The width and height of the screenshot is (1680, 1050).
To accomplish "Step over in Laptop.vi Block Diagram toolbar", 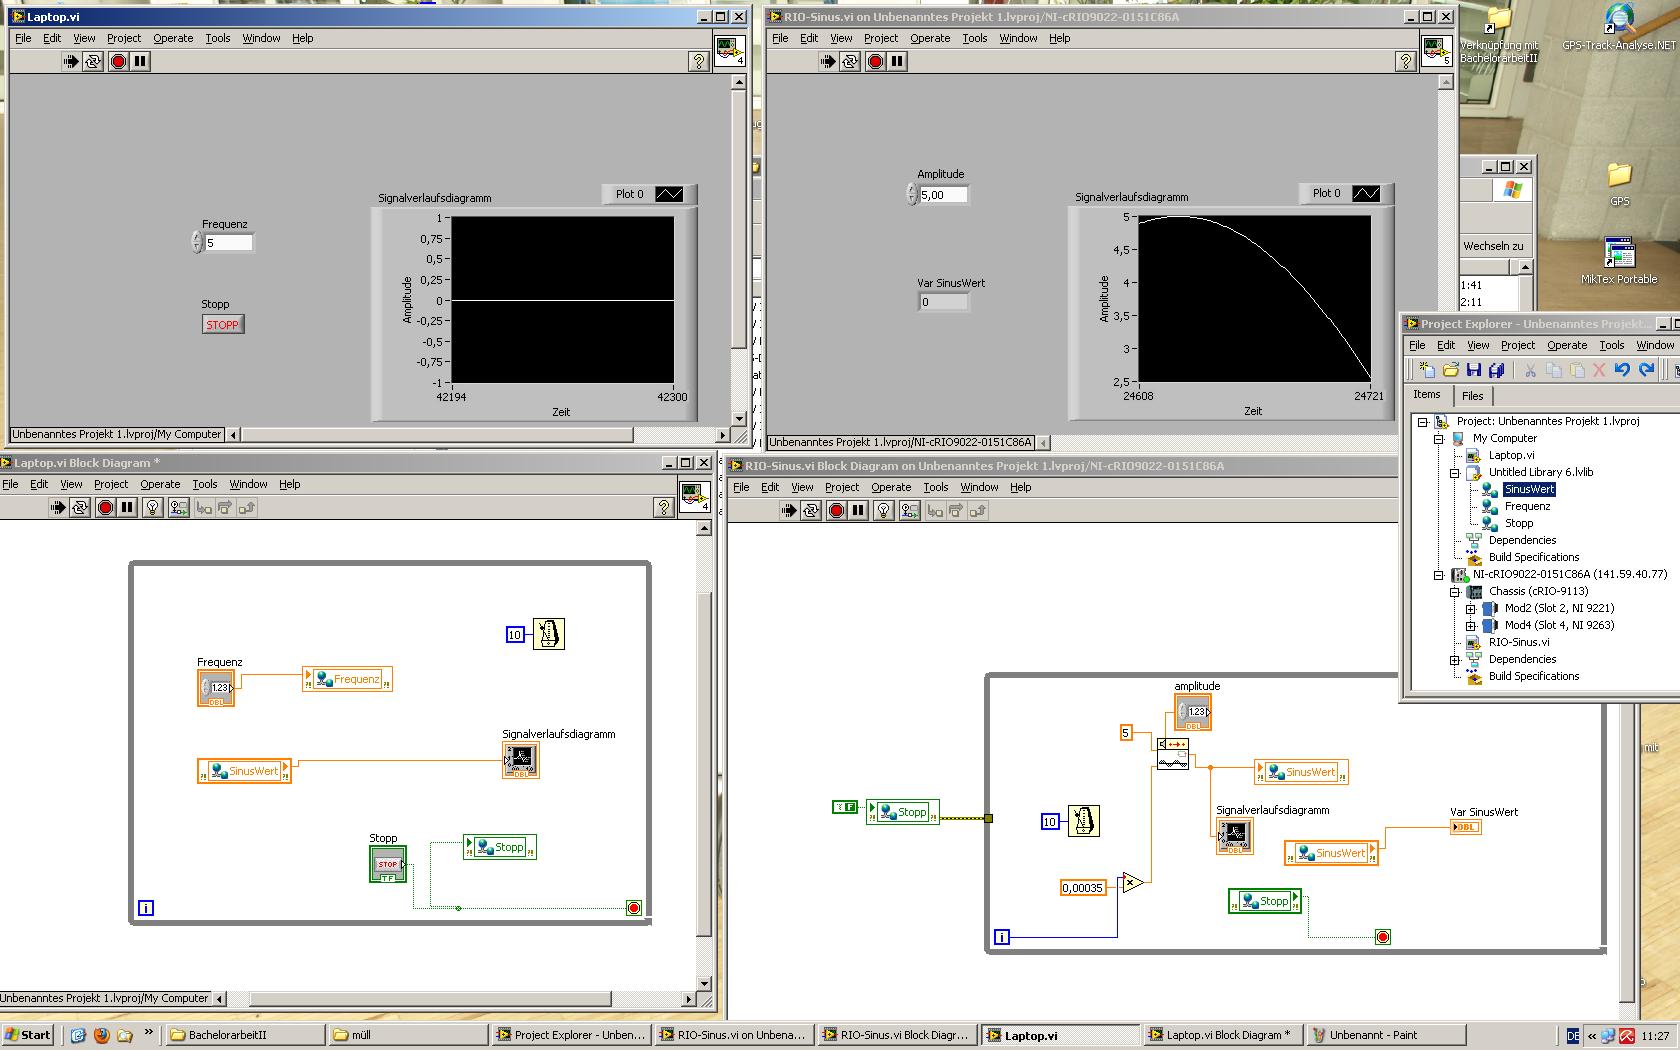I will (225, 508).
